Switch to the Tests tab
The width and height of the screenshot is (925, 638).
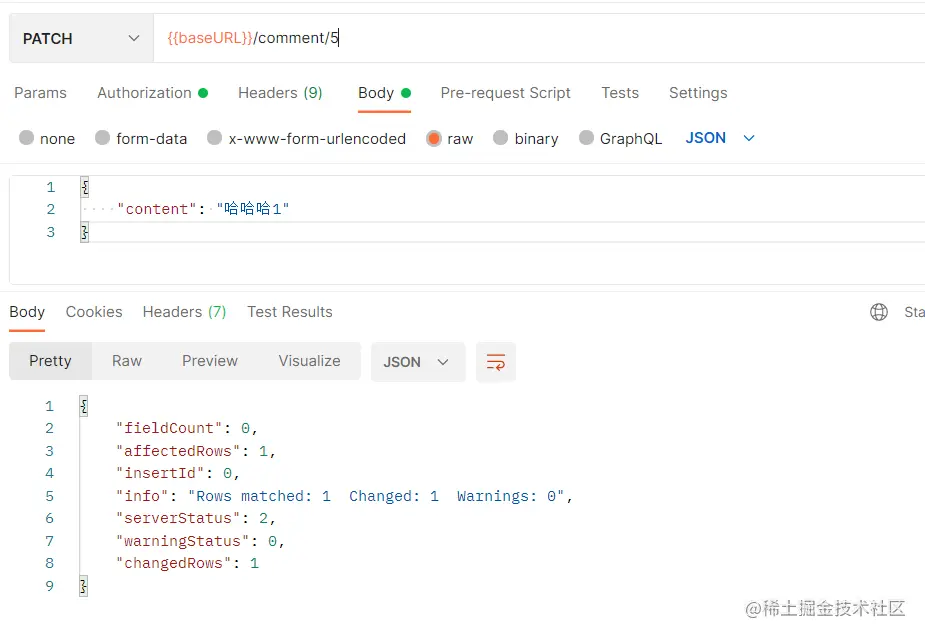(620, 93)
